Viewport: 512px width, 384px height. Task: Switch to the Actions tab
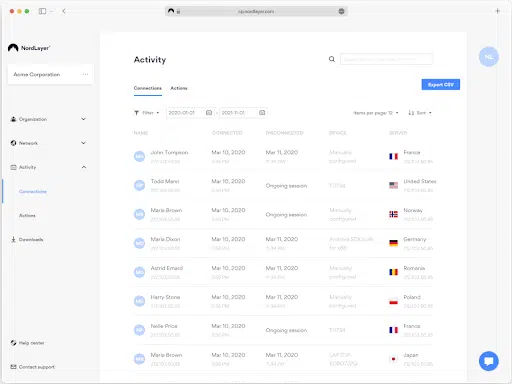[179, 88]
